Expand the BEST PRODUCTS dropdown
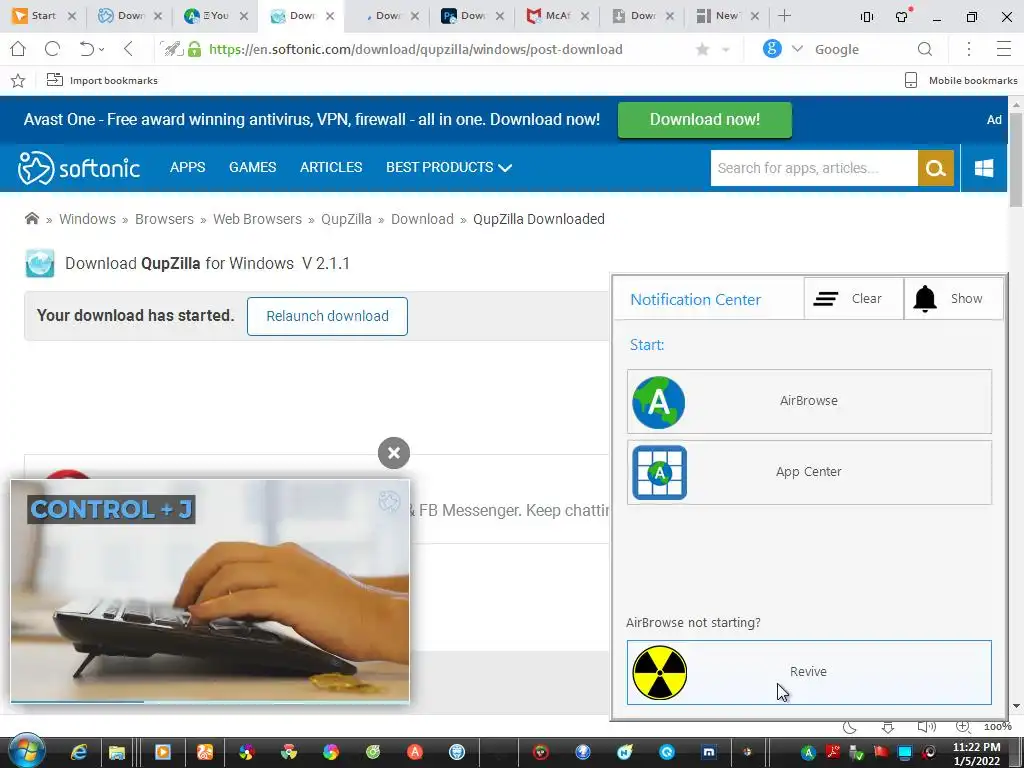 click(x=449, y=167)
